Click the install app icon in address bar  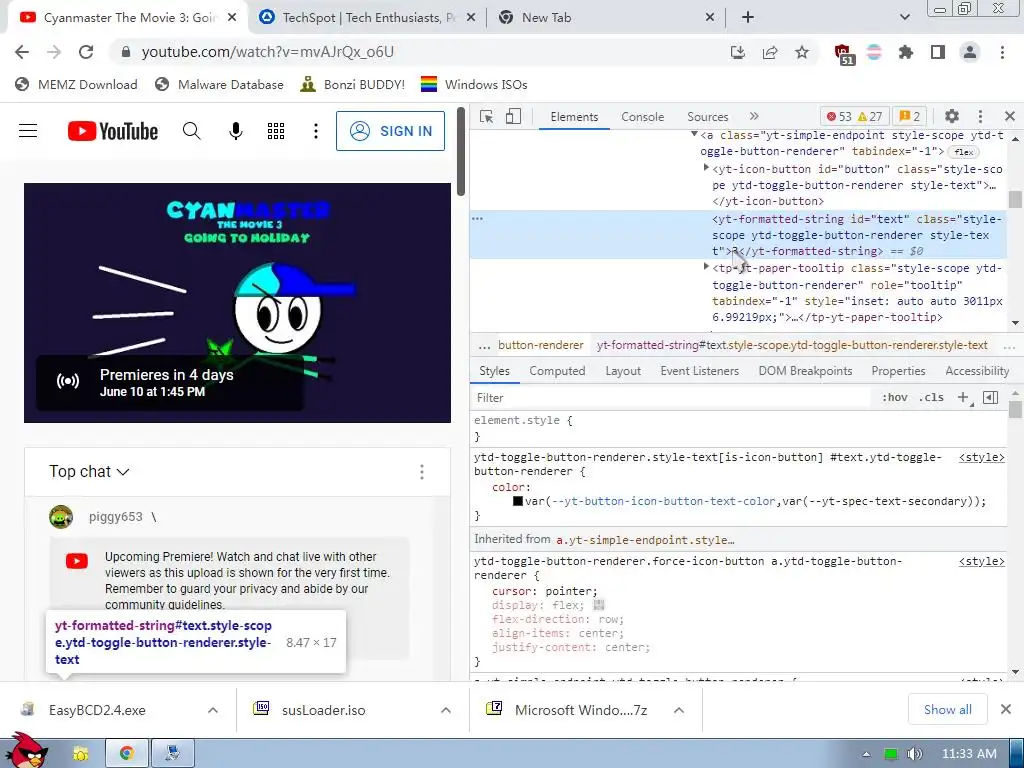[738, 52]
